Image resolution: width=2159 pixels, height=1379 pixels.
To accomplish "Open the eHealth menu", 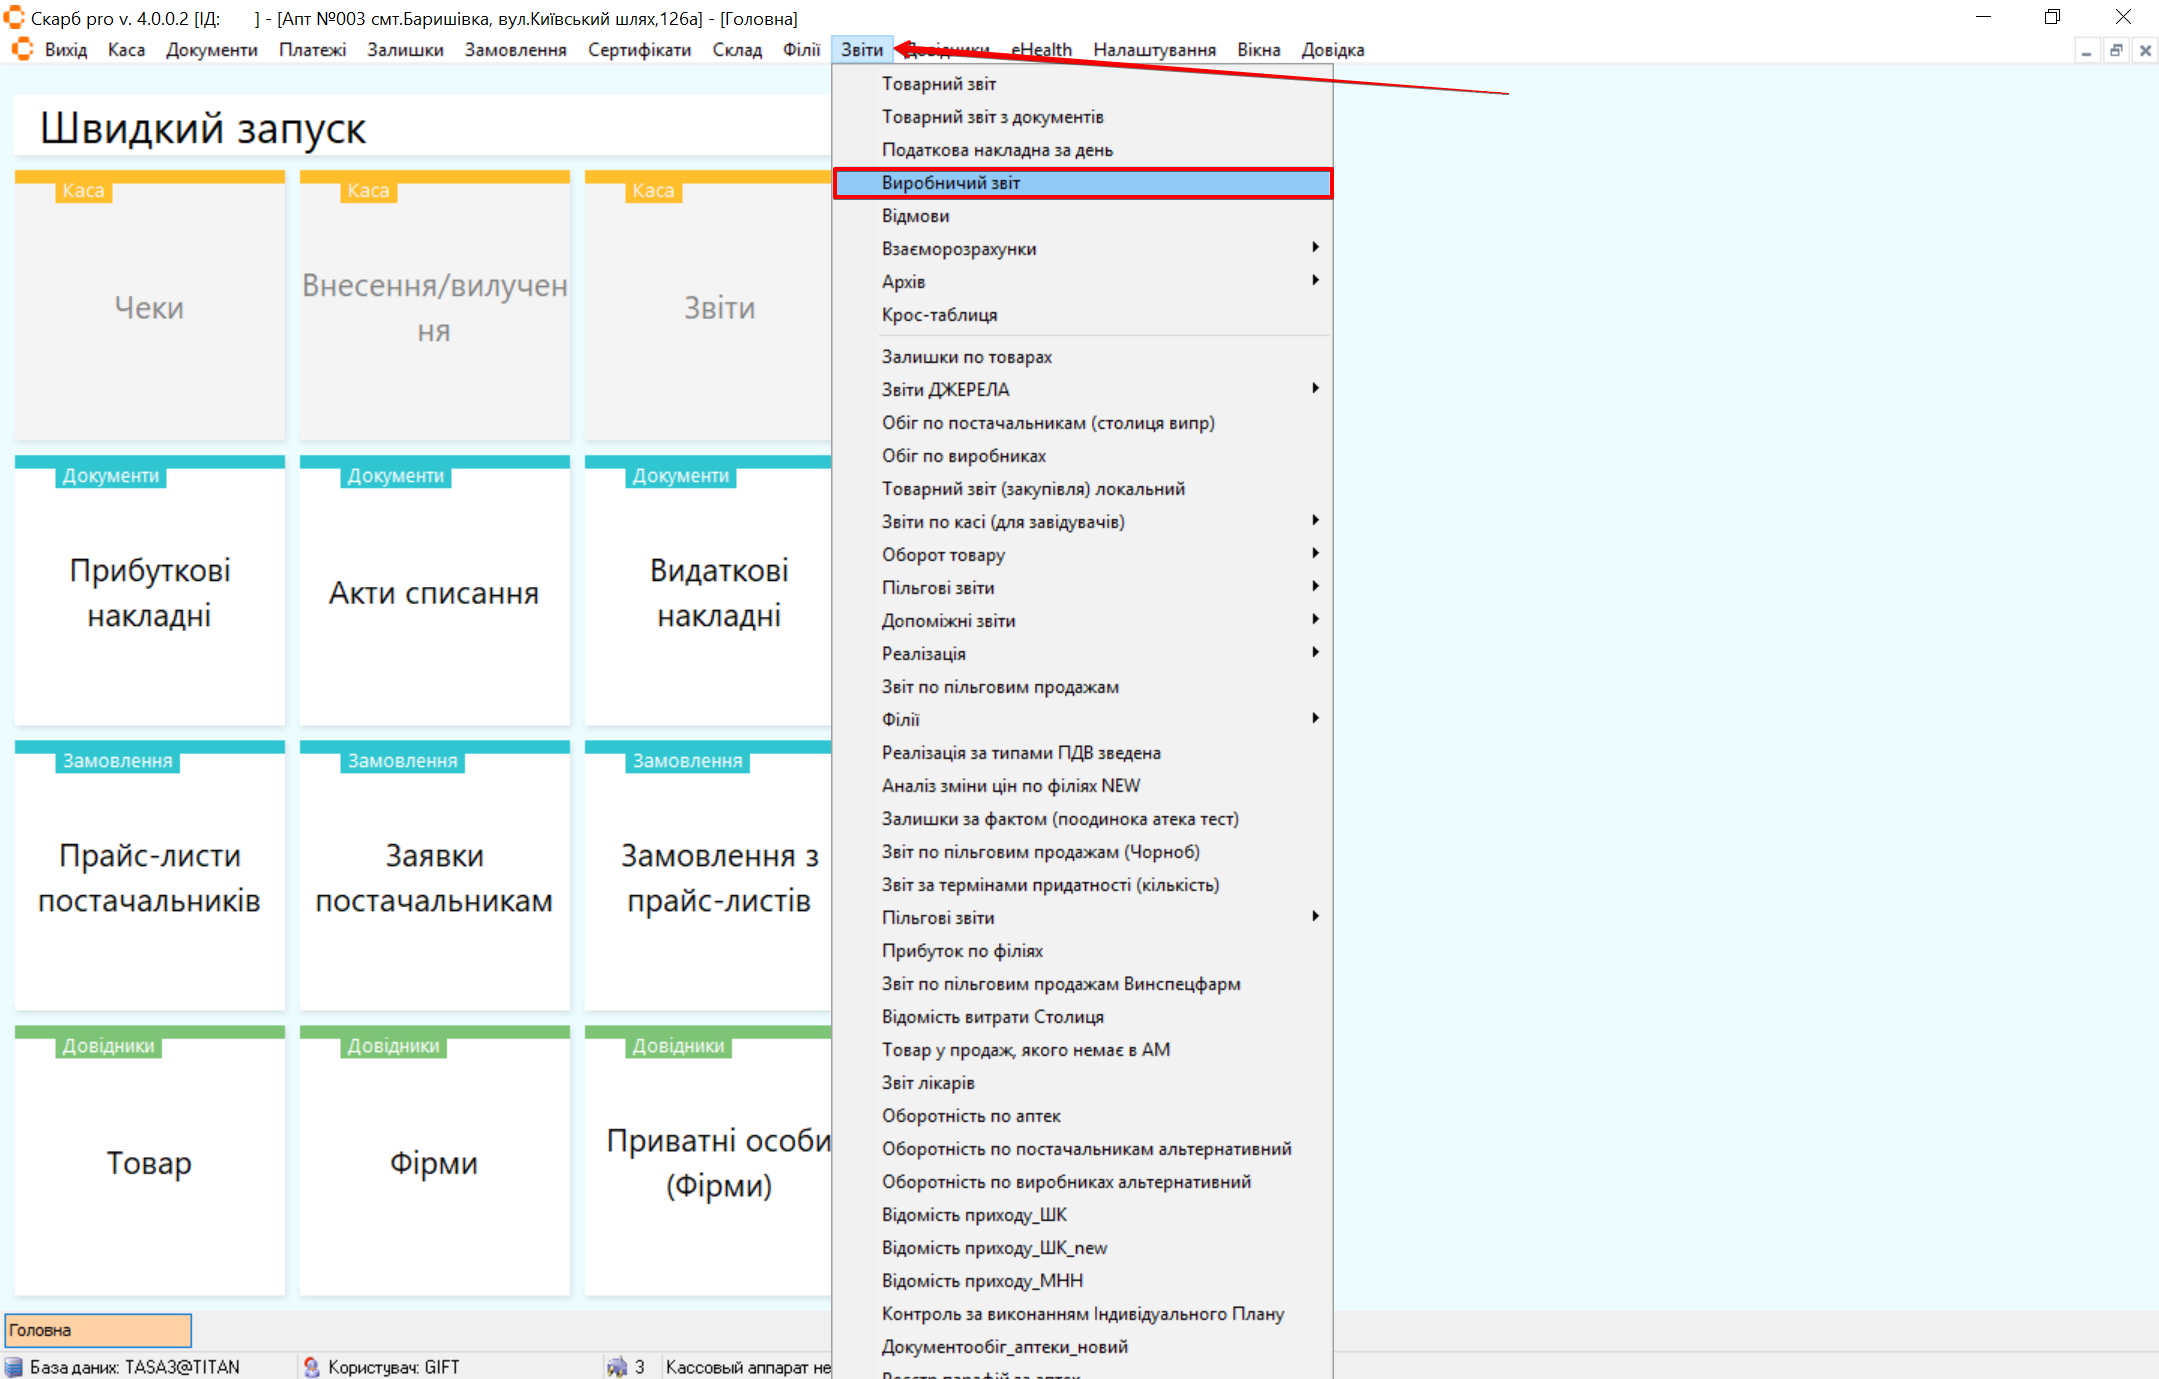I will [1041, 50].
